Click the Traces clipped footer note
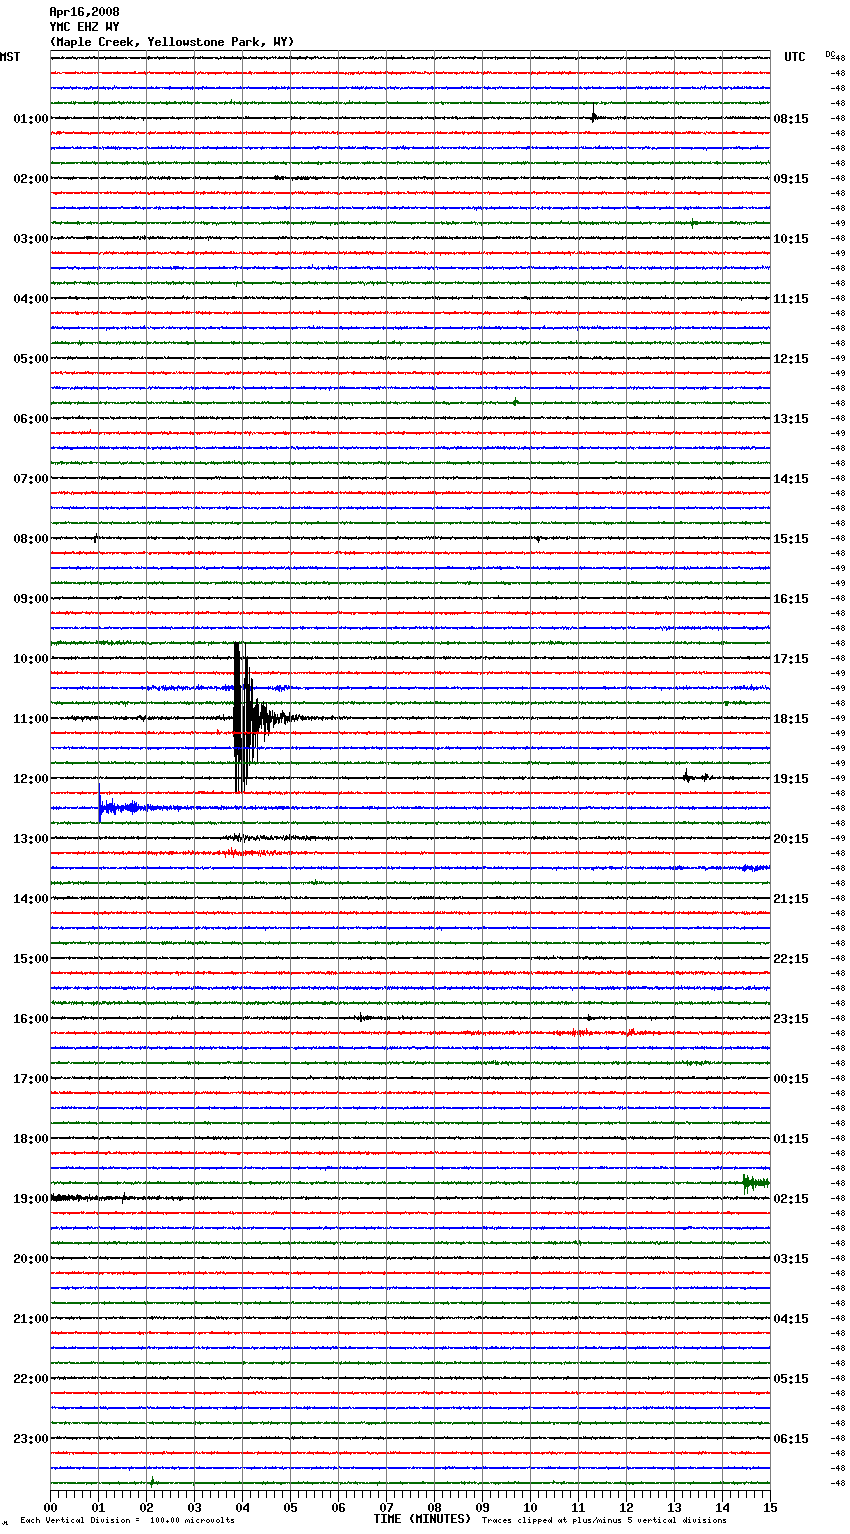This screenshot has width=850, height=1534. pyautogui.click(x=604, y=1521)
